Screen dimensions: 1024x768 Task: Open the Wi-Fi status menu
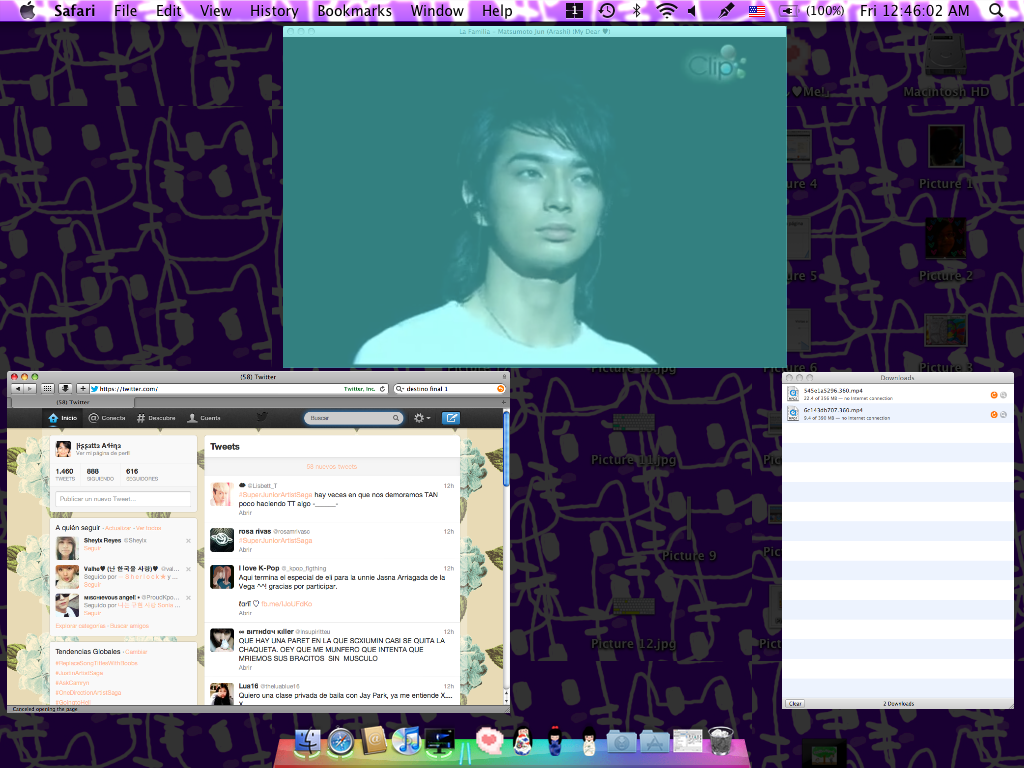pos(666,10)
